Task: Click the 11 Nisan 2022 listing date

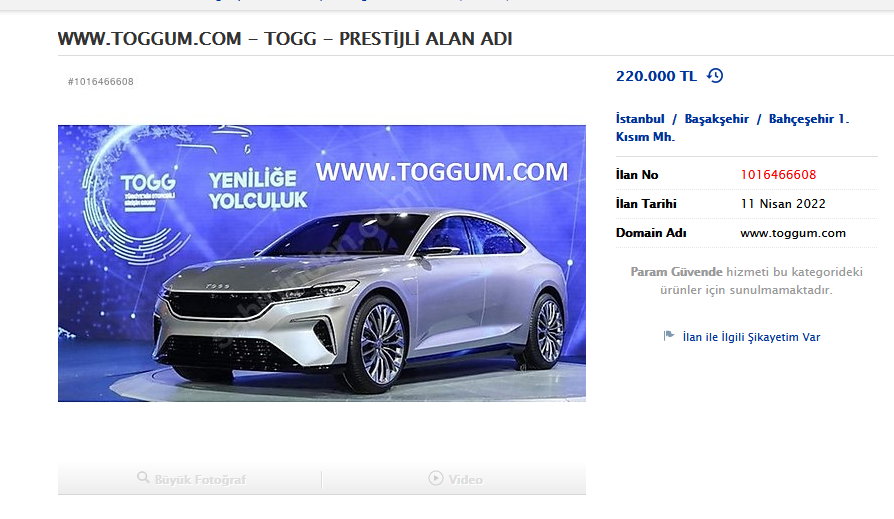Action: (783, 204)
